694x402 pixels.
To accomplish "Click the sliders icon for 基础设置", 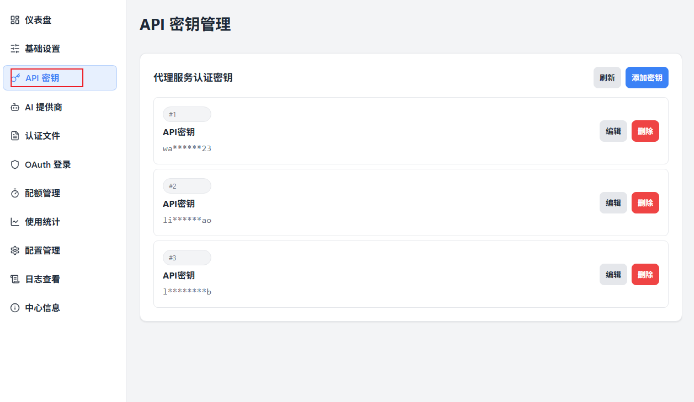I will coord(15,48).
